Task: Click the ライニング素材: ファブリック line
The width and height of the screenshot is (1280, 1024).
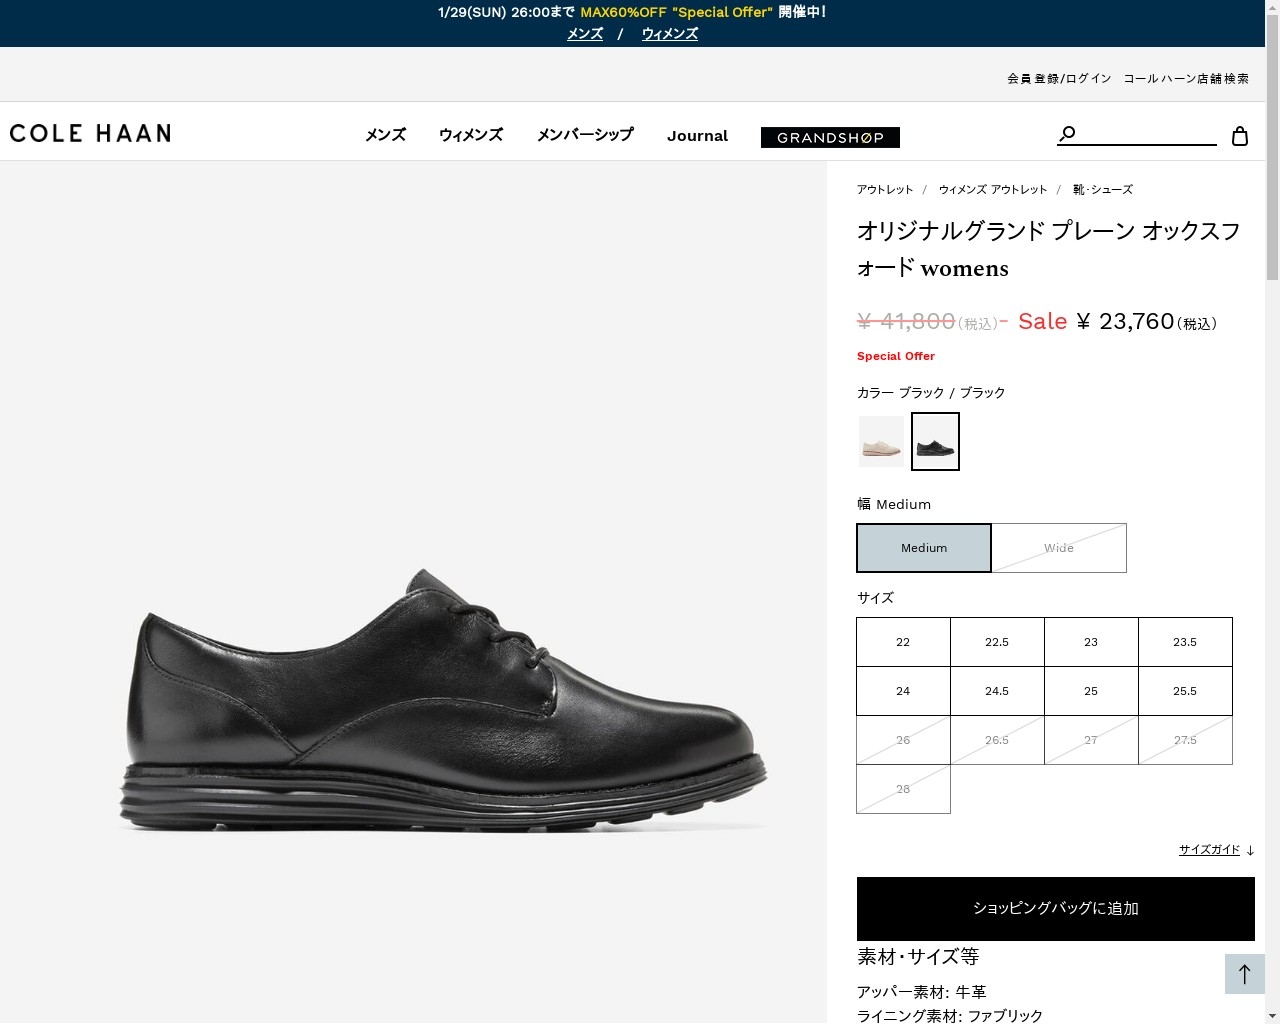Action: pyautogui.click(x=950, y=1016)
